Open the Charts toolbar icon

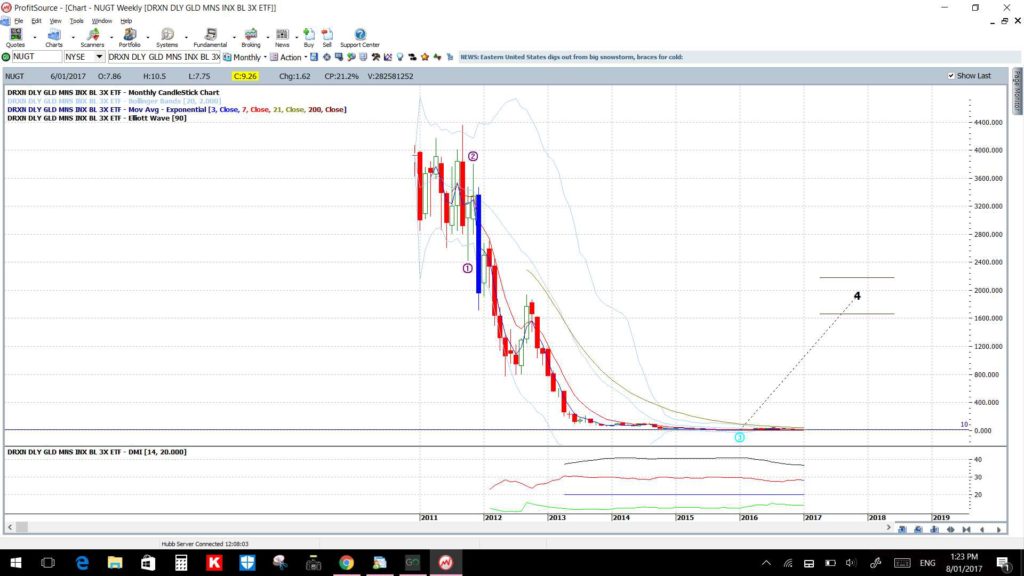point(54,38)
